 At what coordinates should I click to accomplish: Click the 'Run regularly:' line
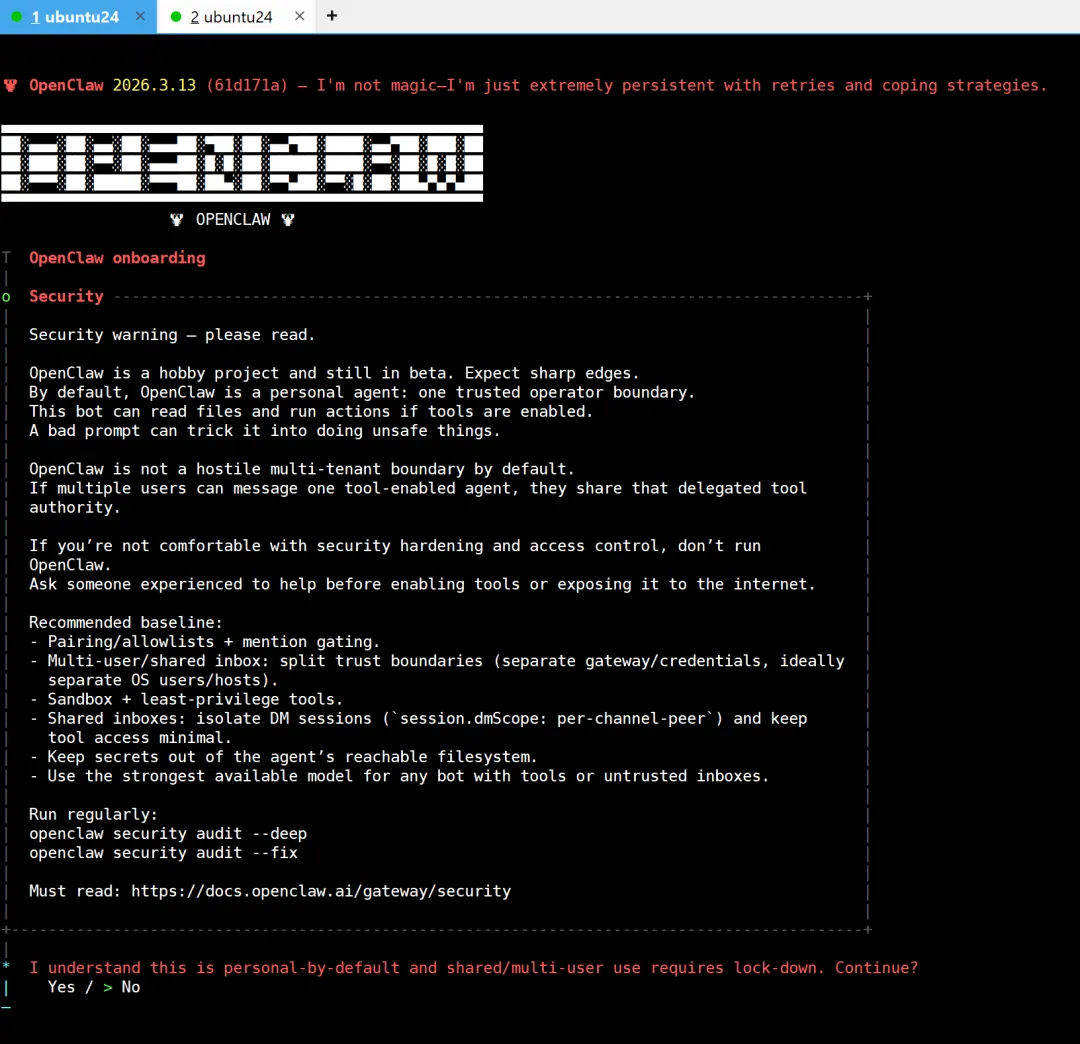(94, 814)
